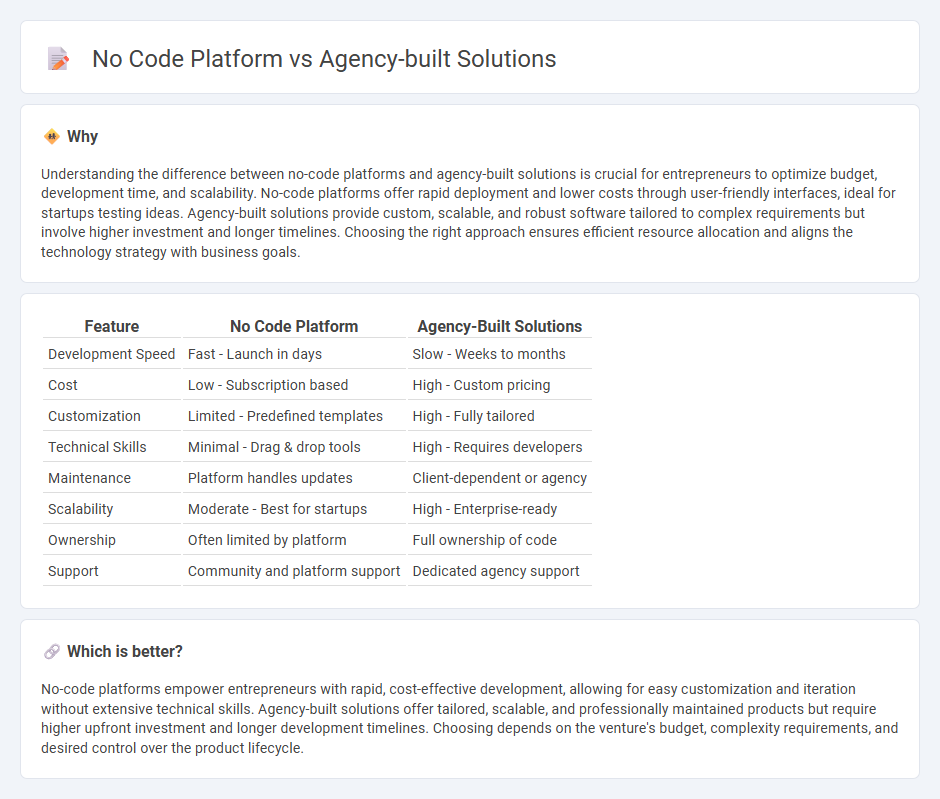Click the Moderate - Best for startups cell
The height and width of the screenshot is (799, 940).
pos(294,509)
